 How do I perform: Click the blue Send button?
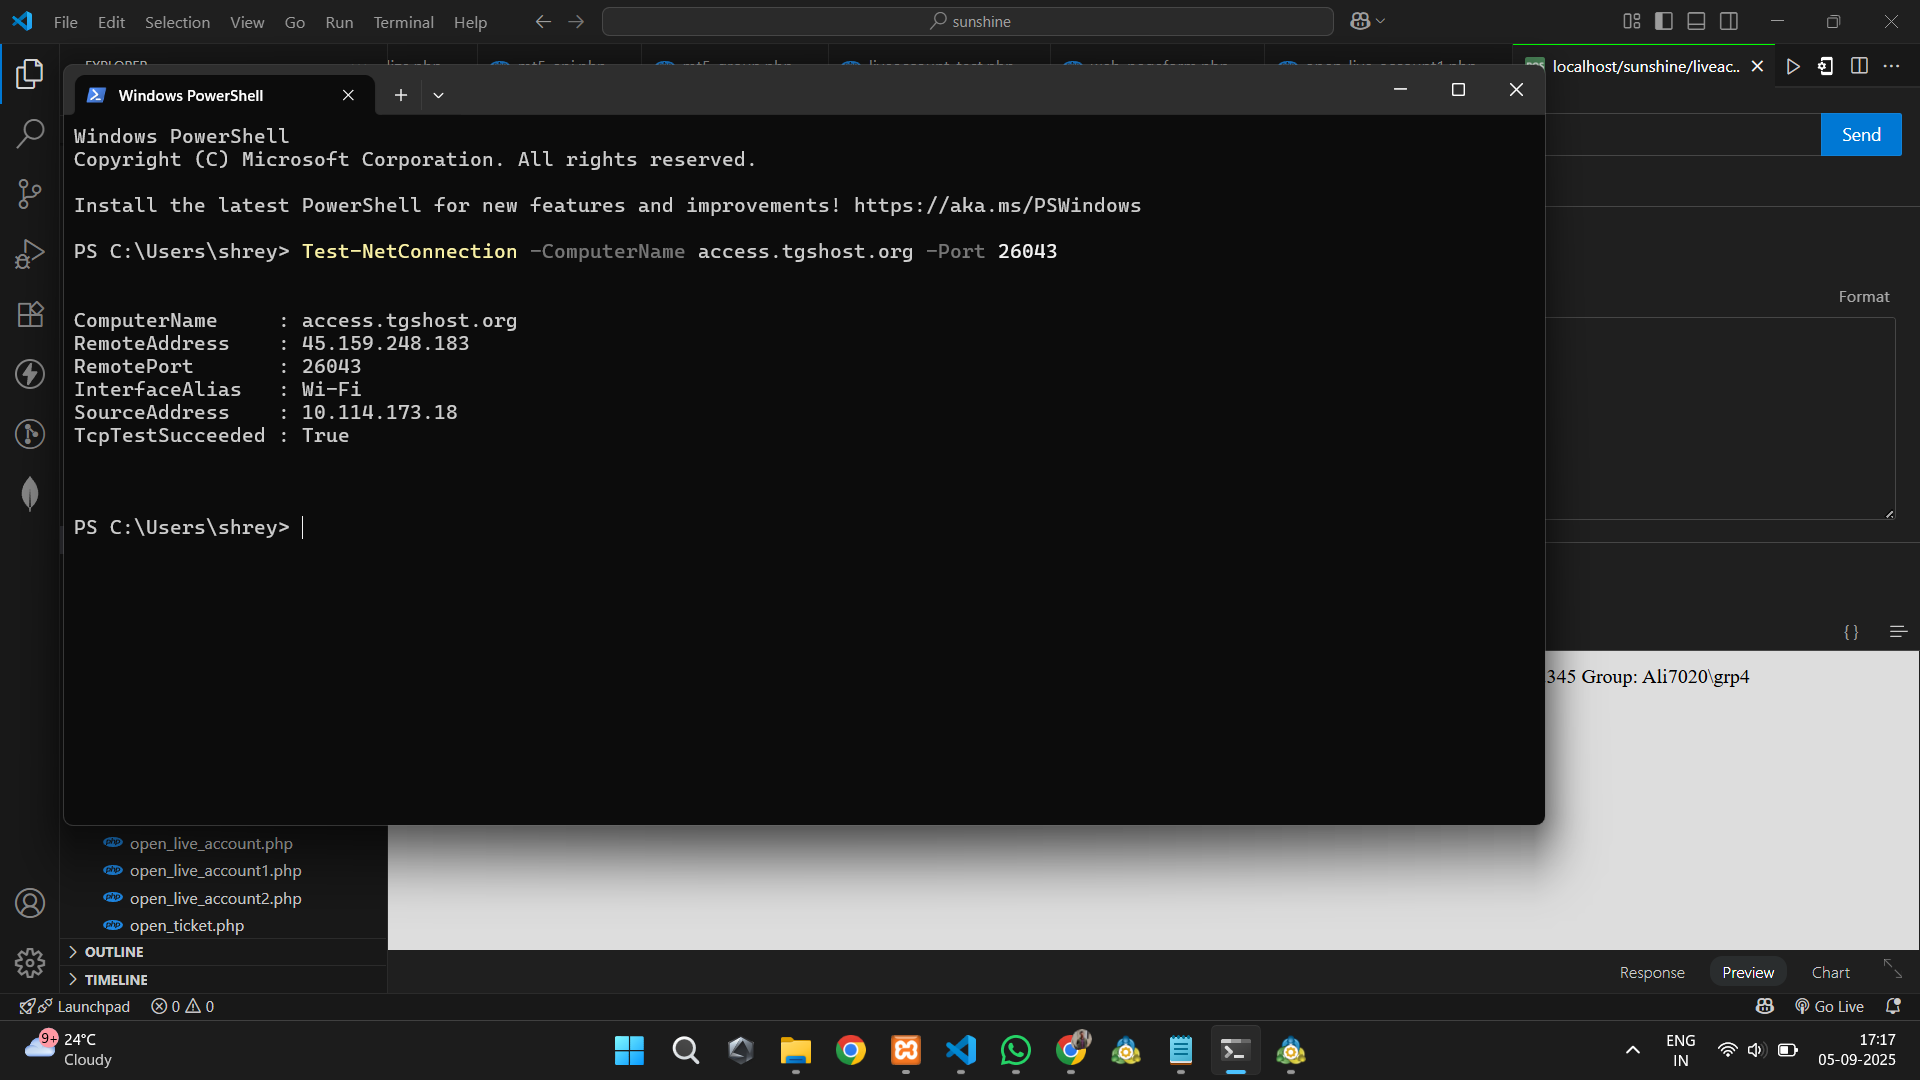click(1860, 135)
